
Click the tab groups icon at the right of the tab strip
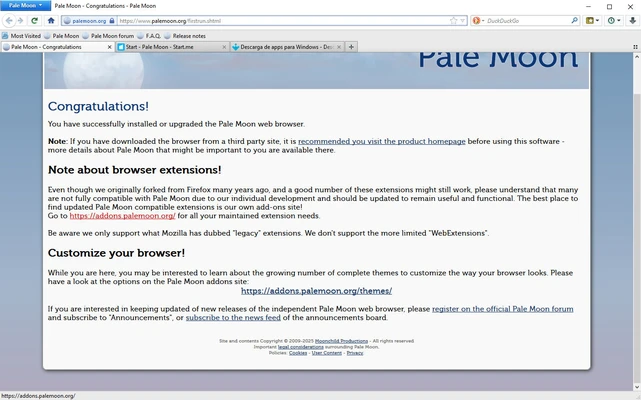click(635, 47)
